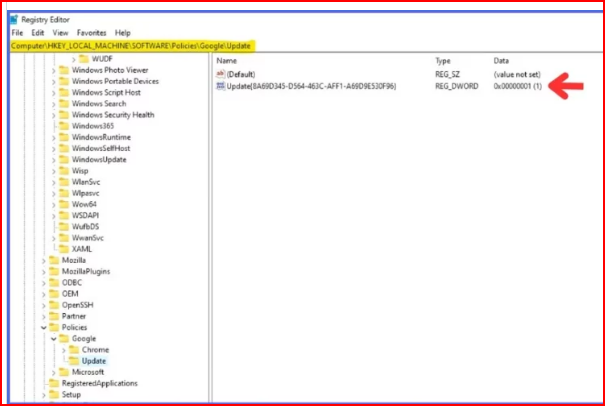Viewport: 605px width, 406px height.
Task: Click the 0x00000001 (1) data cell
Action: click(517, 86)
